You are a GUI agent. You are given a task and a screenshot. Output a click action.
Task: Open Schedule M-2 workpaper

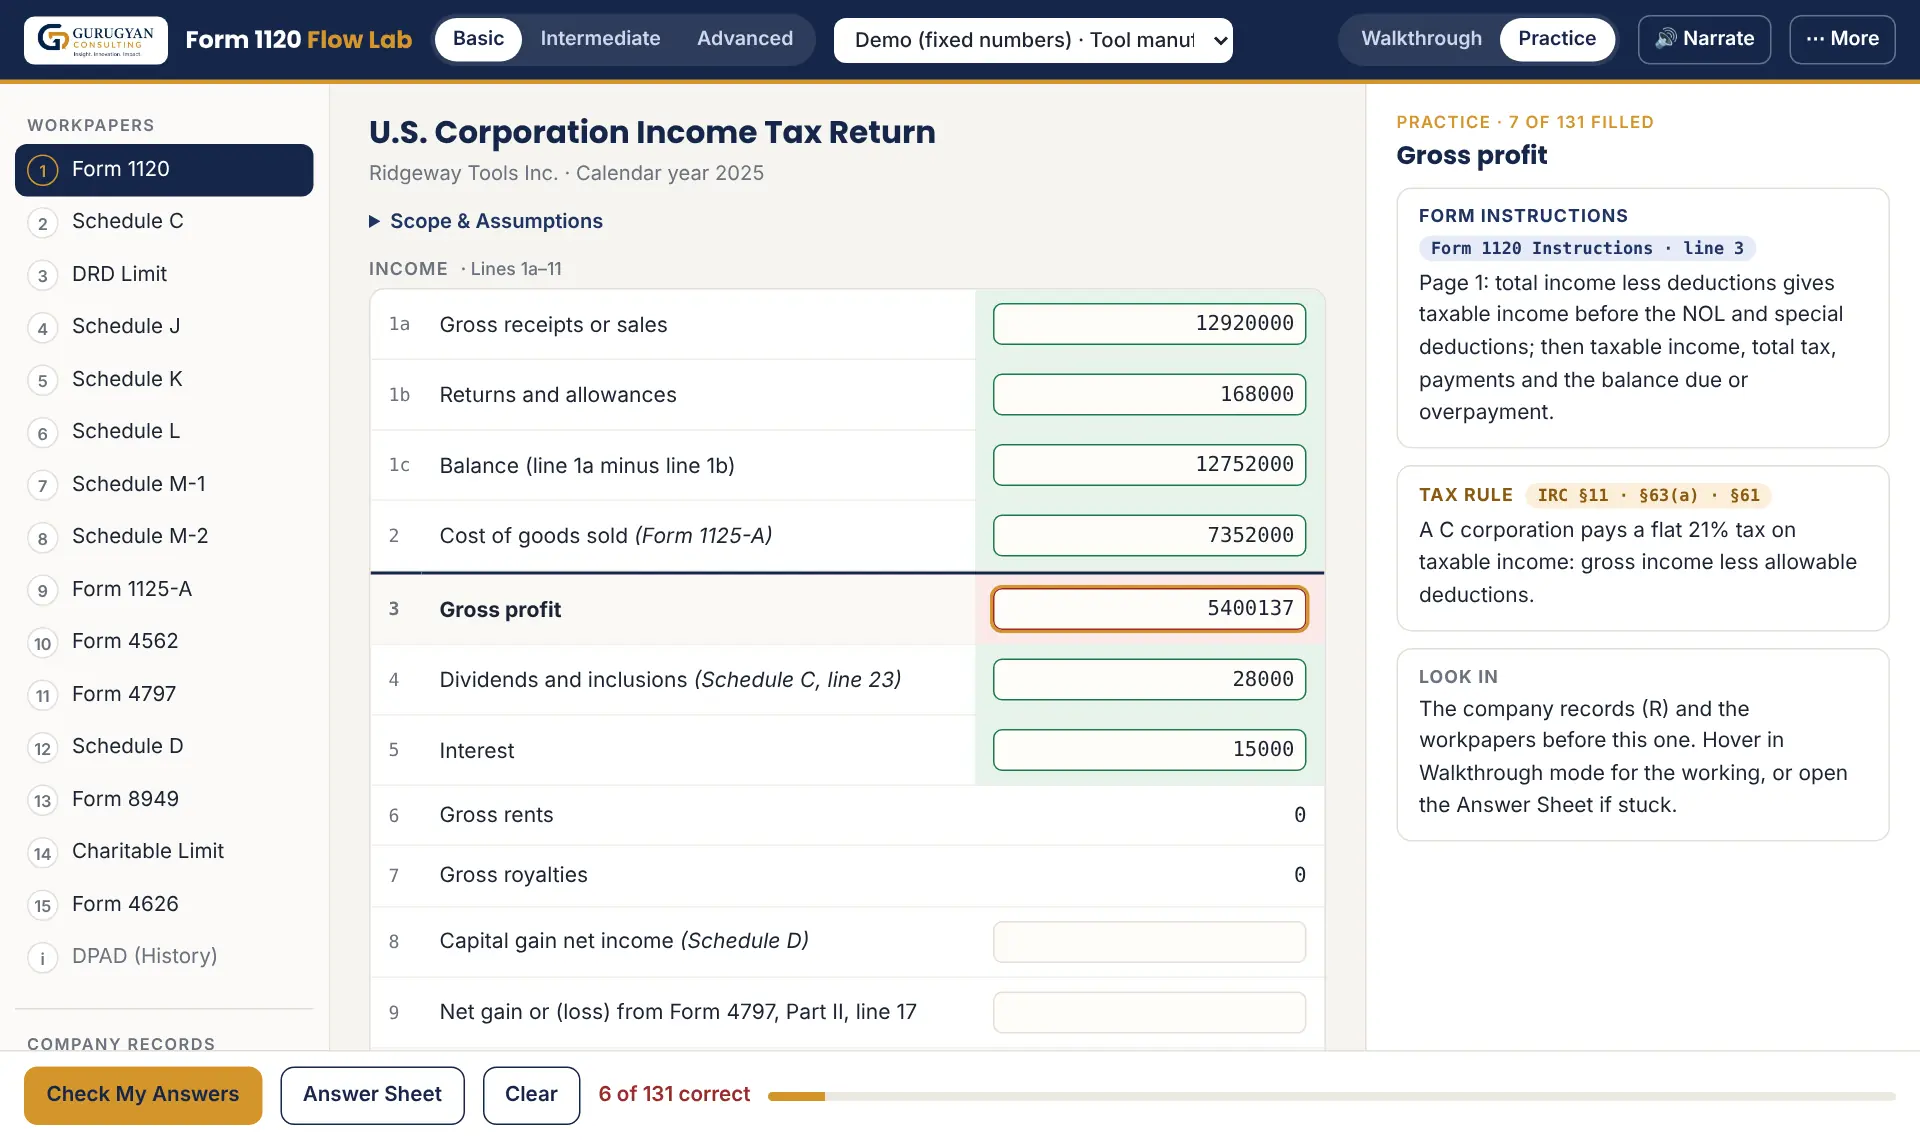(x=164, y=537)
